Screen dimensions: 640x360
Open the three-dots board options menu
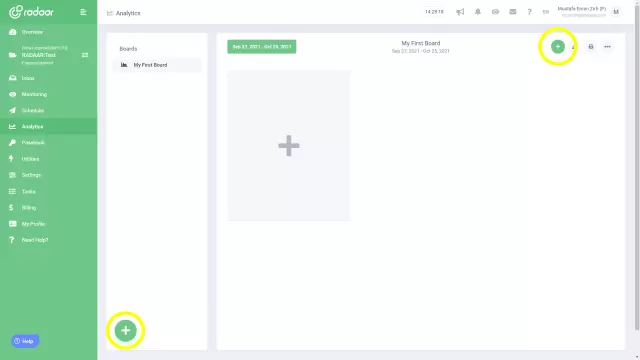[607, 47]
